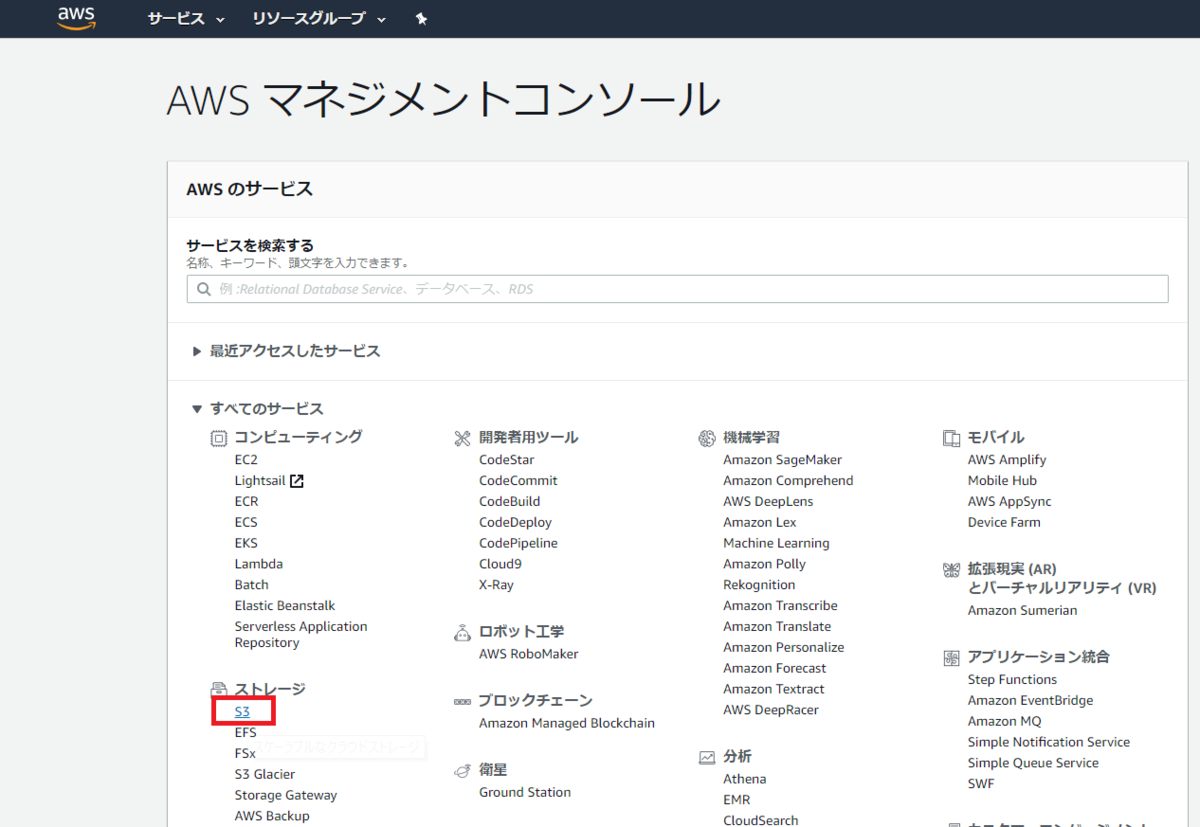Open Storage Gateway service
1200x827 pixels.
point(286,796)
